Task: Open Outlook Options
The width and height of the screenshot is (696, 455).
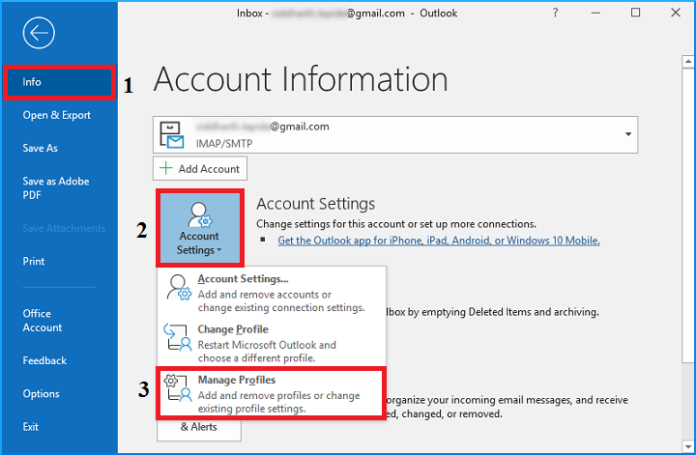Action: pos(41,393)
